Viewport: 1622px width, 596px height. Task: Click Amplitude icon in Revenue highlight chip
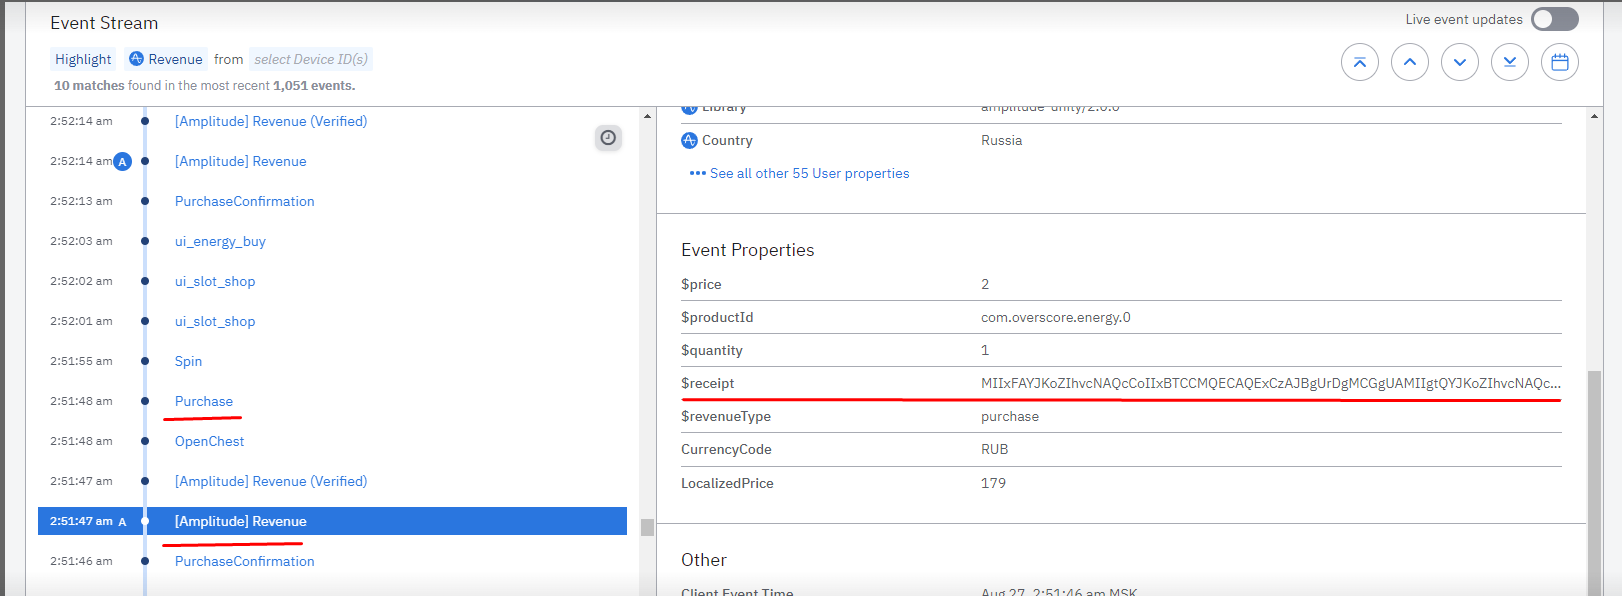[137, 59]
